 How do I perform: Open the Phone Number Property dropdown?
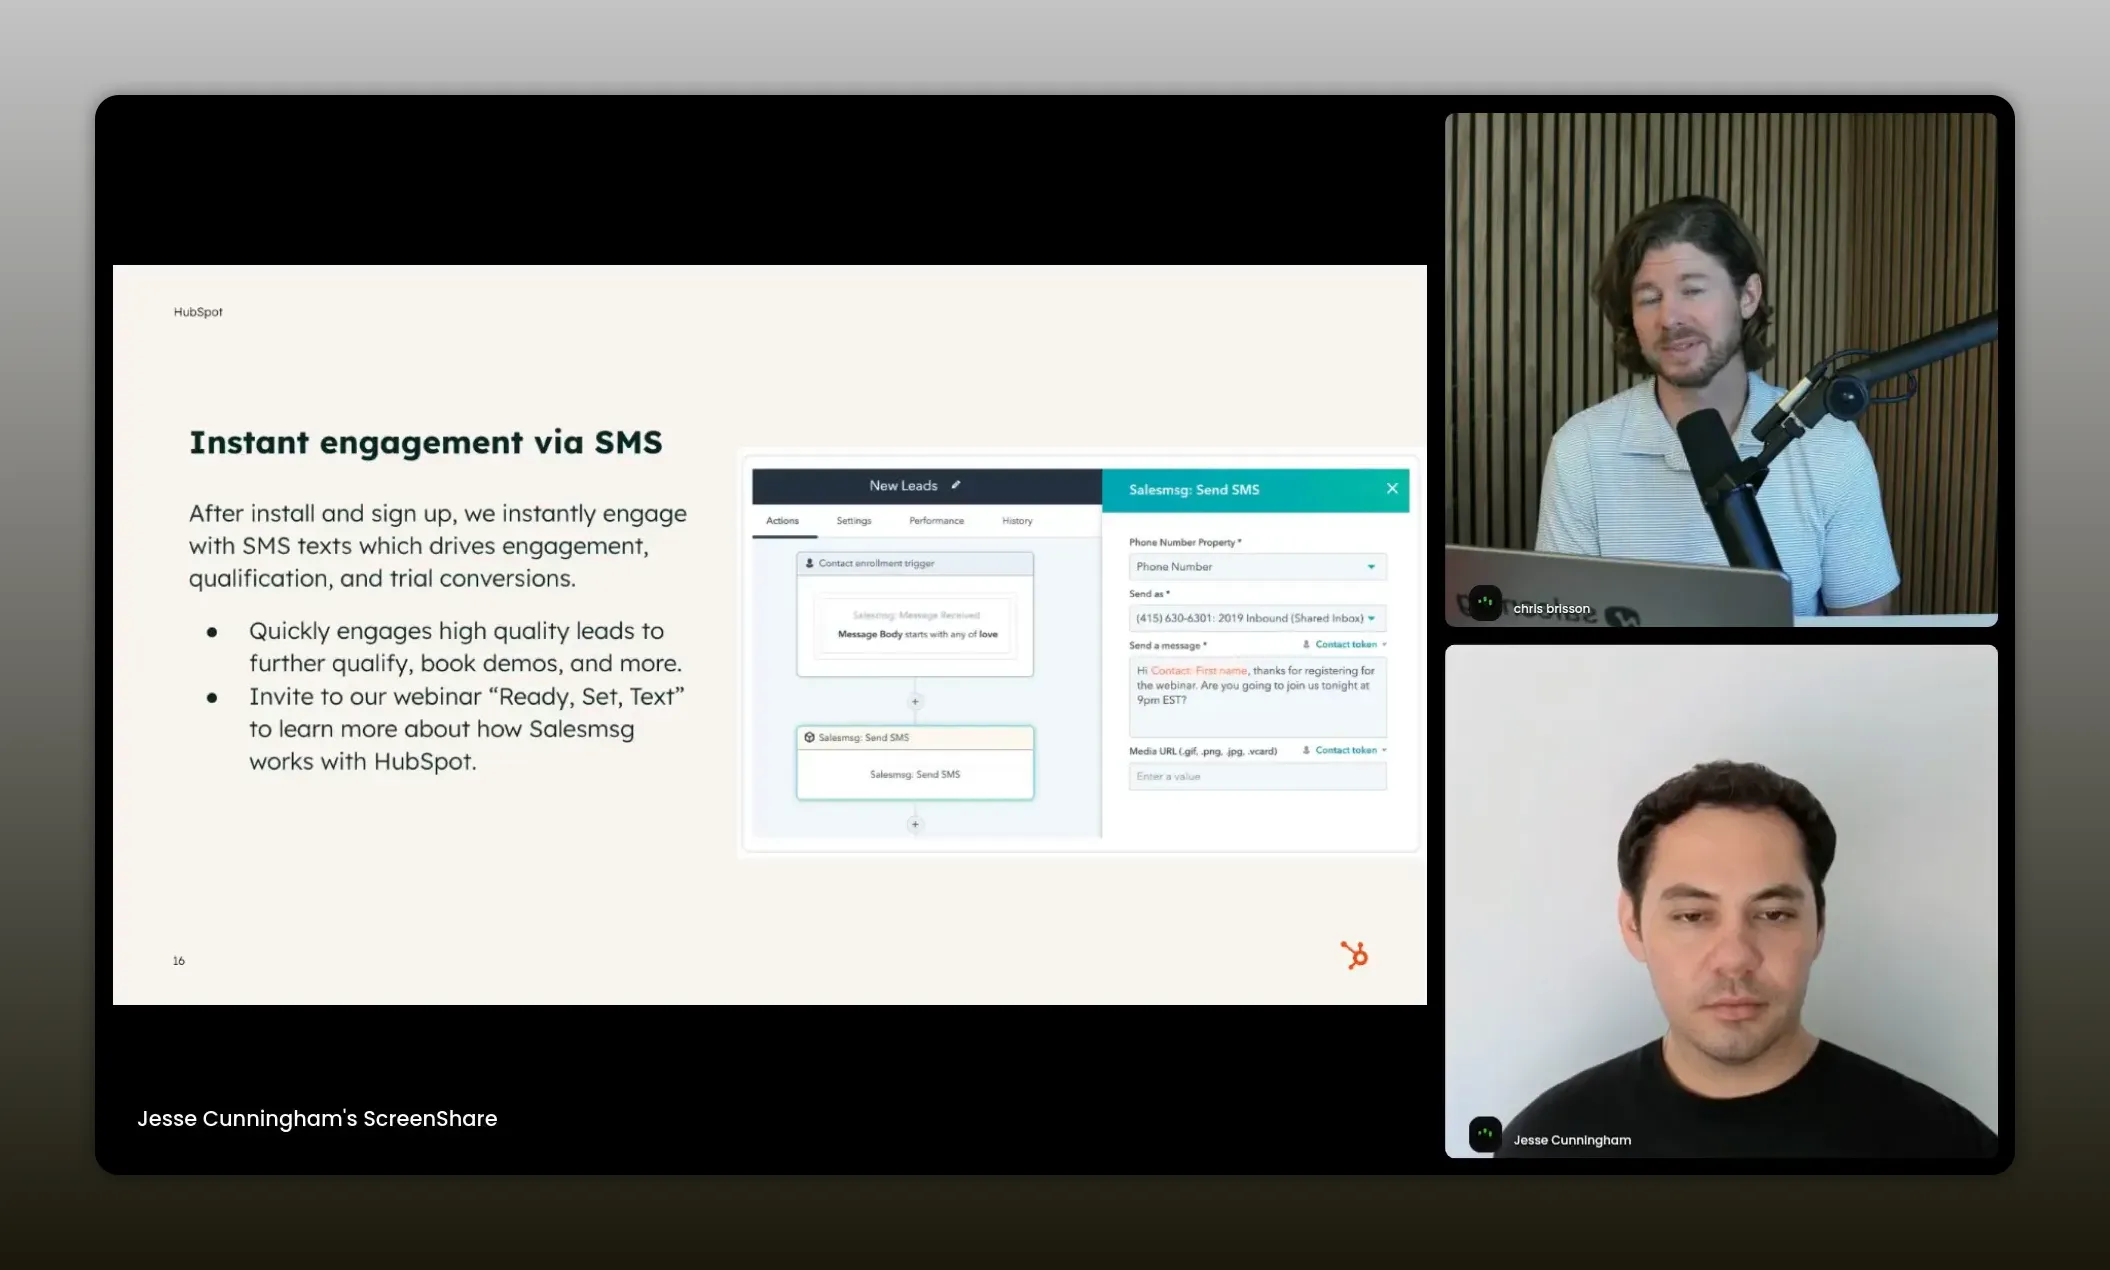click(1257, 567)
